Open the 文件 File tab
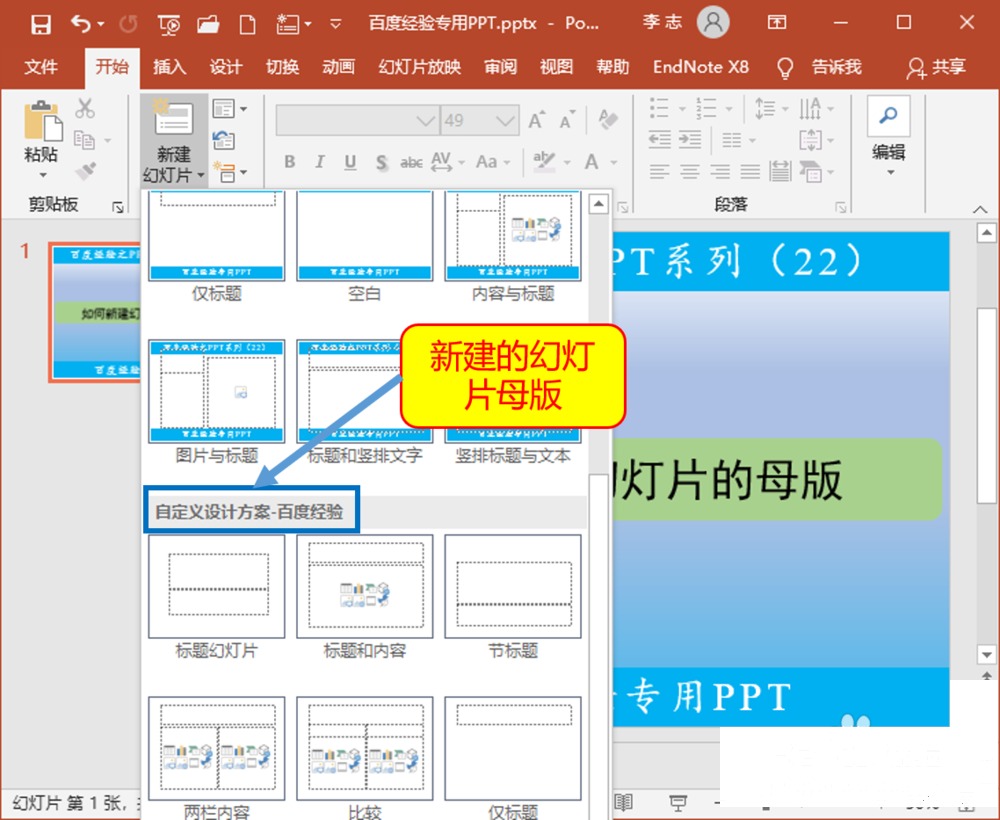 tap(41, 67)
